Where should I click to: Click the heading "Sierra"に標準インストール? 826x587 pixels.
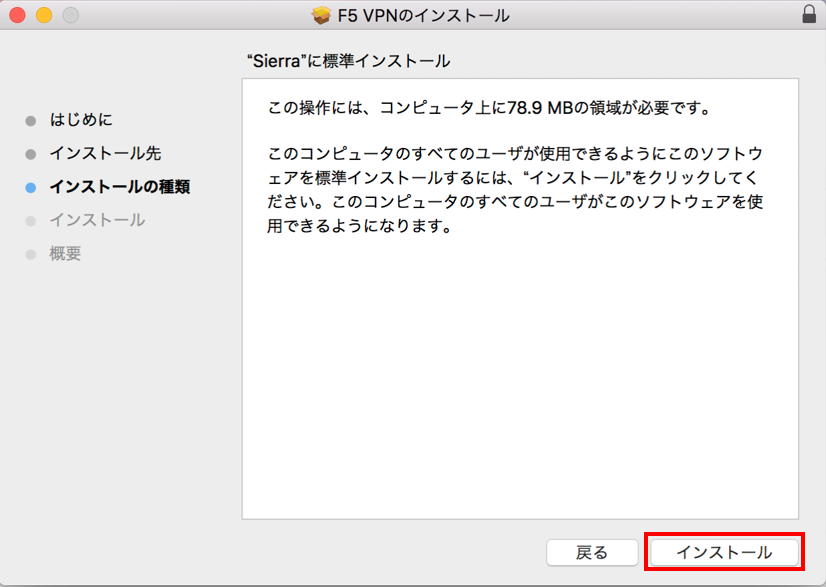pos(349,61)
